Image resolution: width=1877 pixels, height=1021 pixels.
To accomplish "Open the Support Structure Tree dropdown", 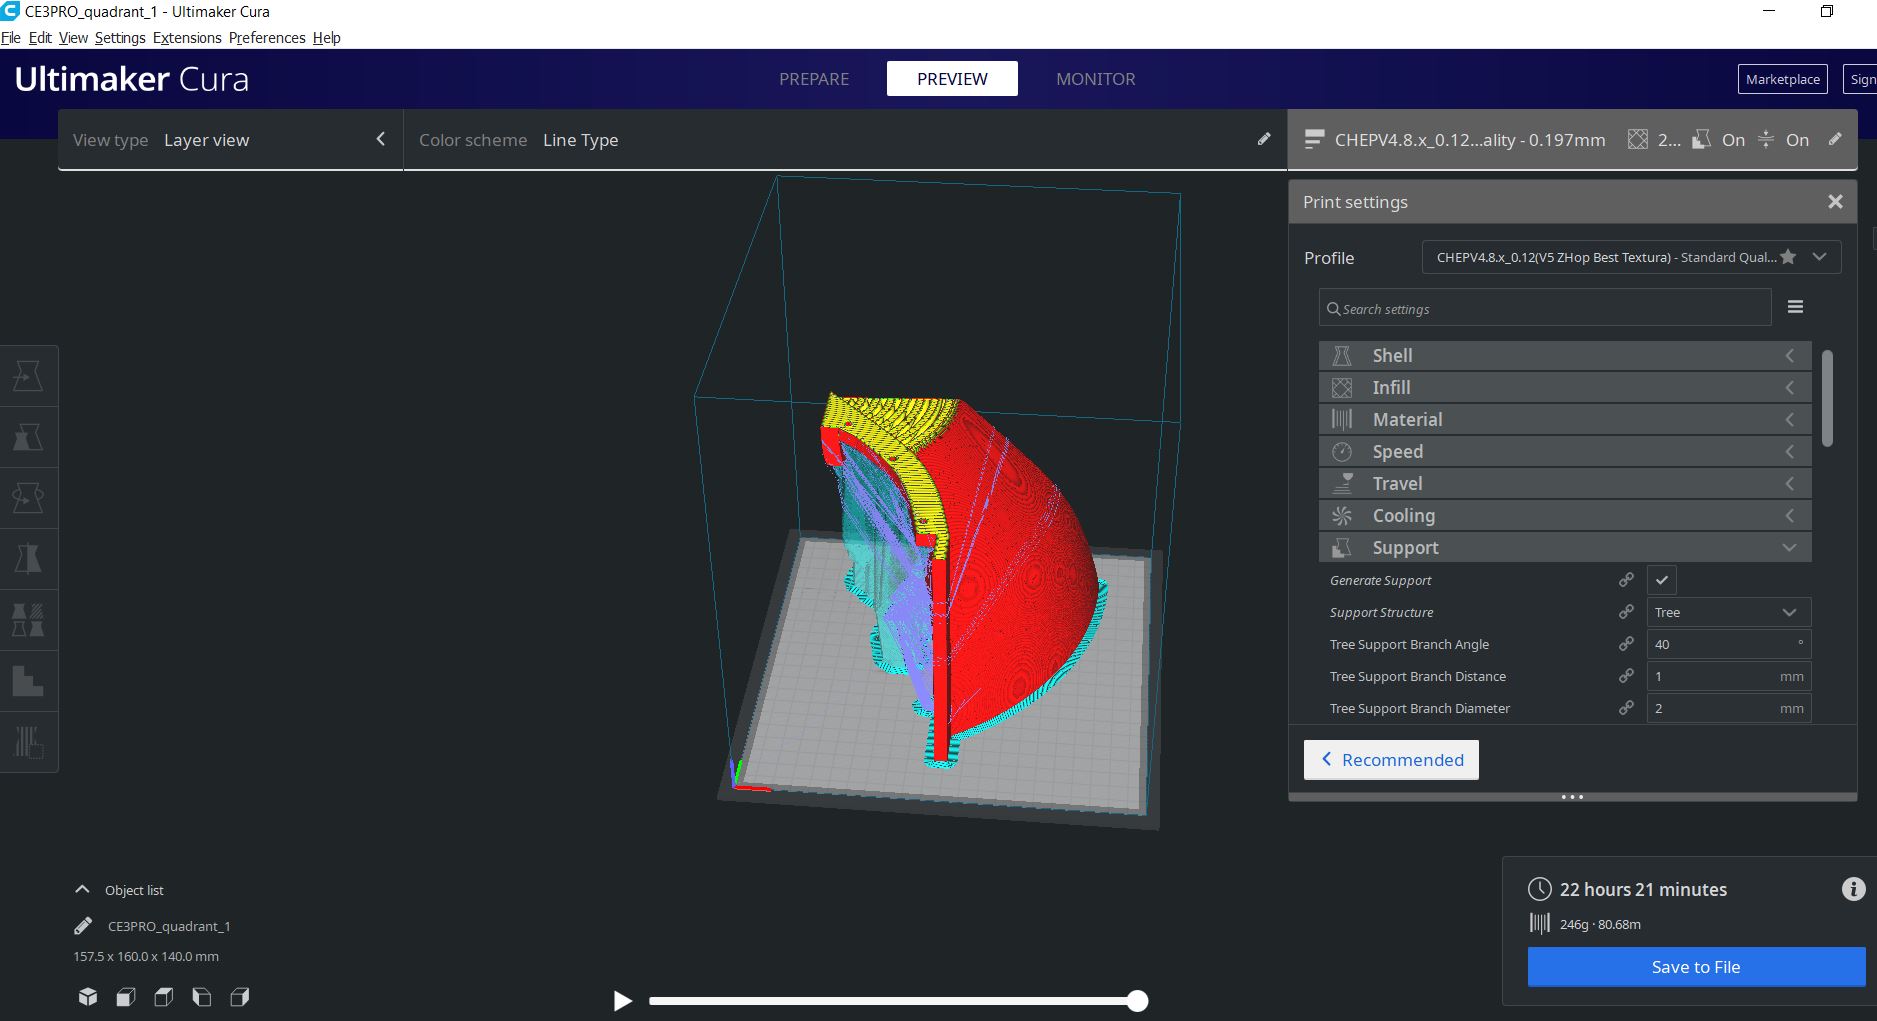I will tap(1729, 612).
